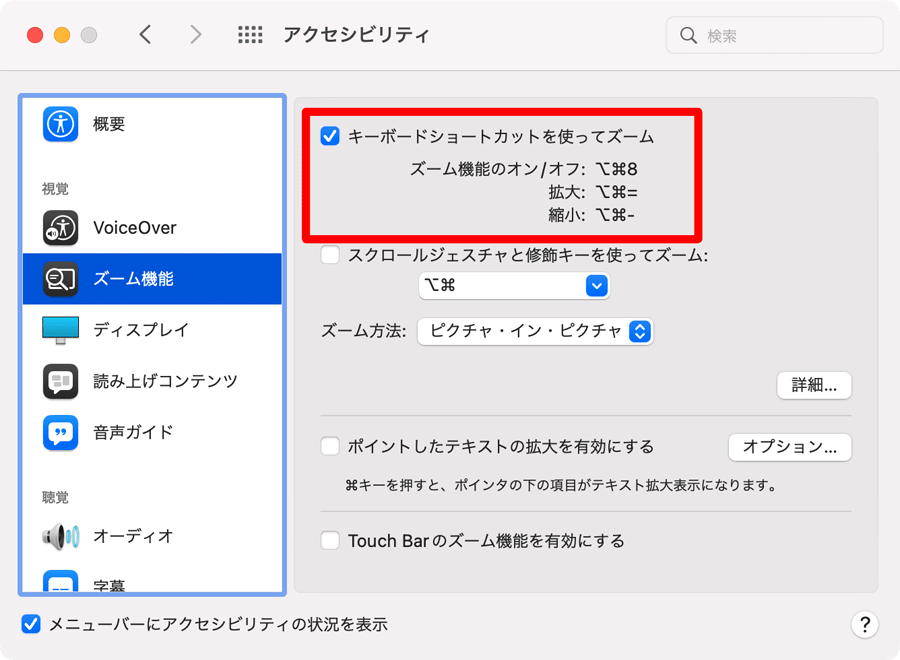Click the search magnifier icon
Viewport: 900px width, 660px height.
pyautogui.click(x=688, y=36)
